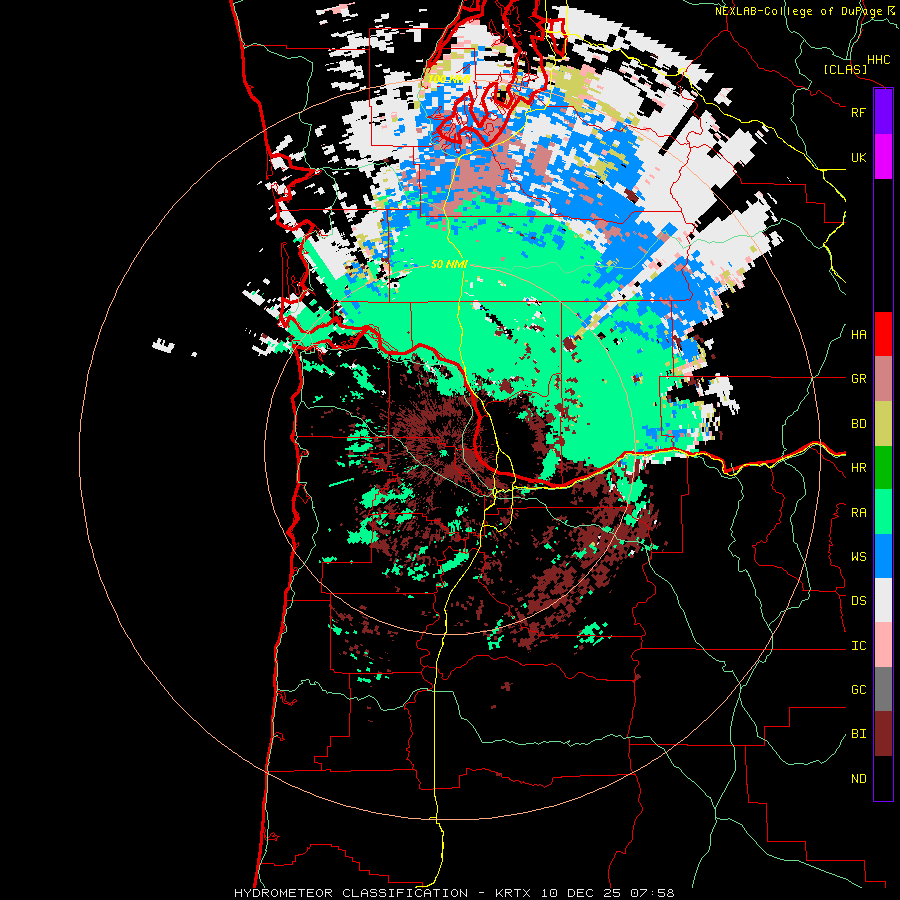
Task: Click the WS legend label
Action: (858, 557)
